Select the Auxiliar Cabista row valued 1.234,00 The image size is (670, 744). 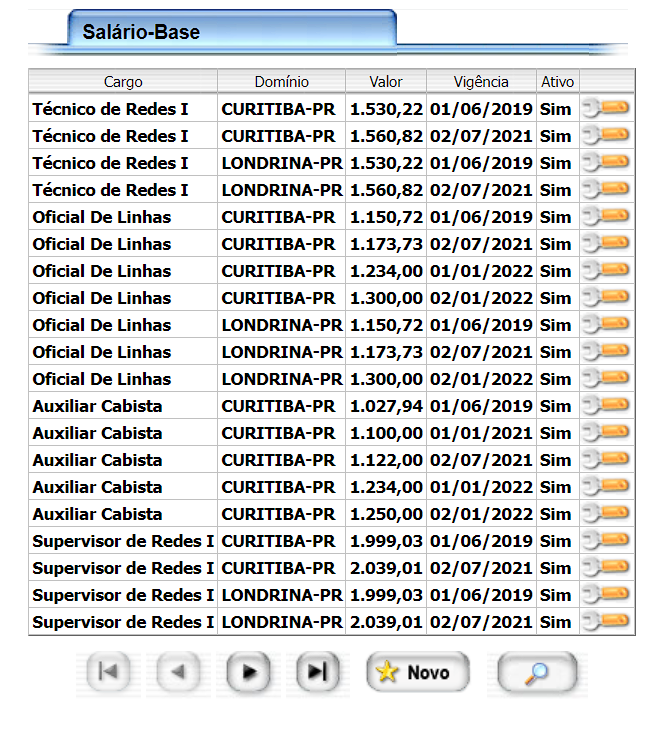pyautogui.click(x=97, y=487)
